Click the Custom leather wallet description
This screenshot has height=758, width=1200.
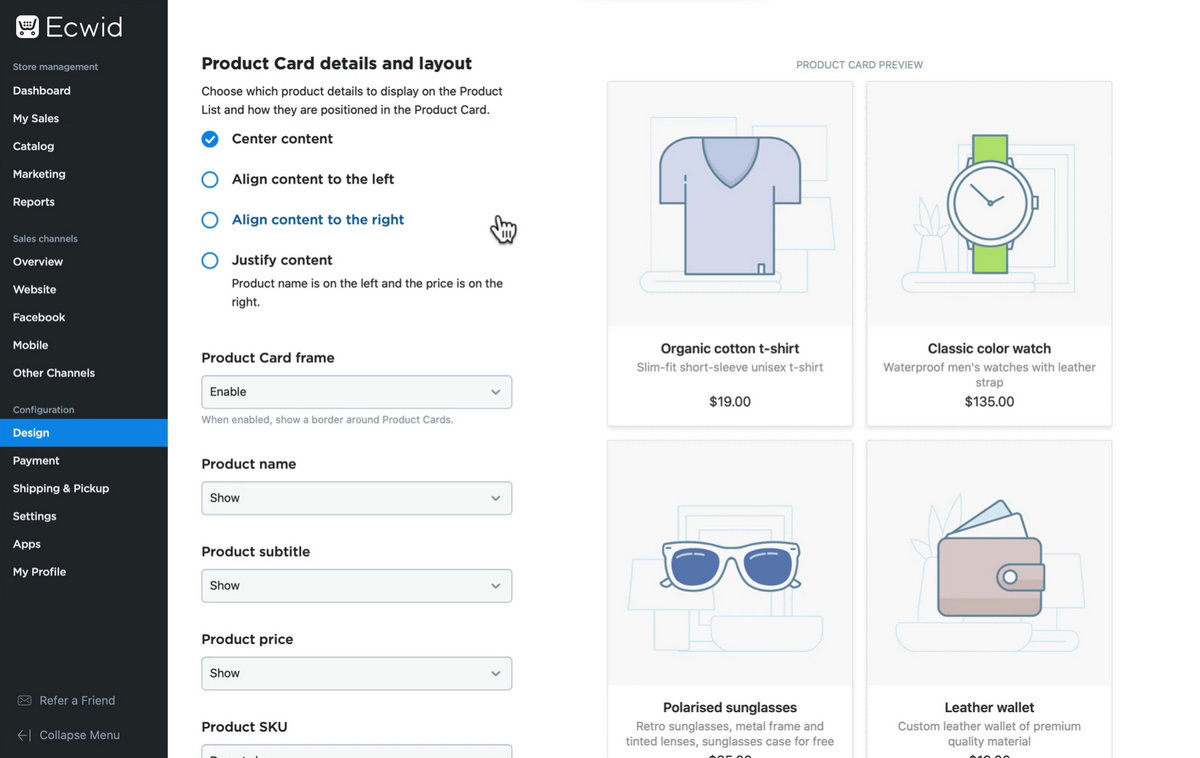point(990,734)
